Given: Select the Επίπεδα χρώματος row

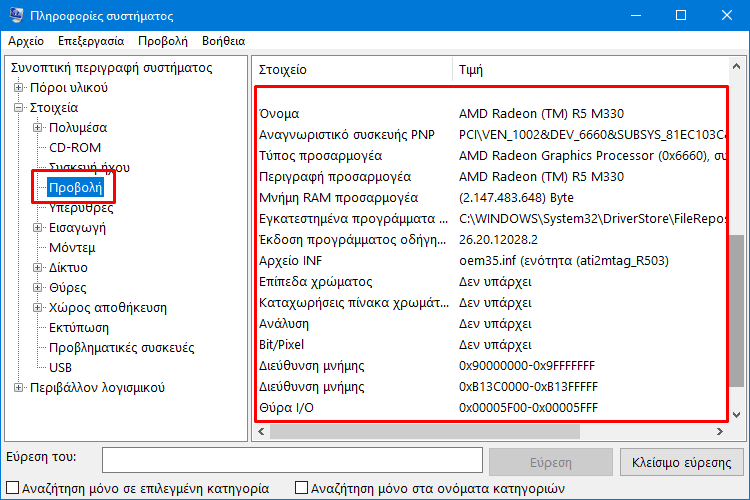Looking at the screenshot, I should (492, 282).
